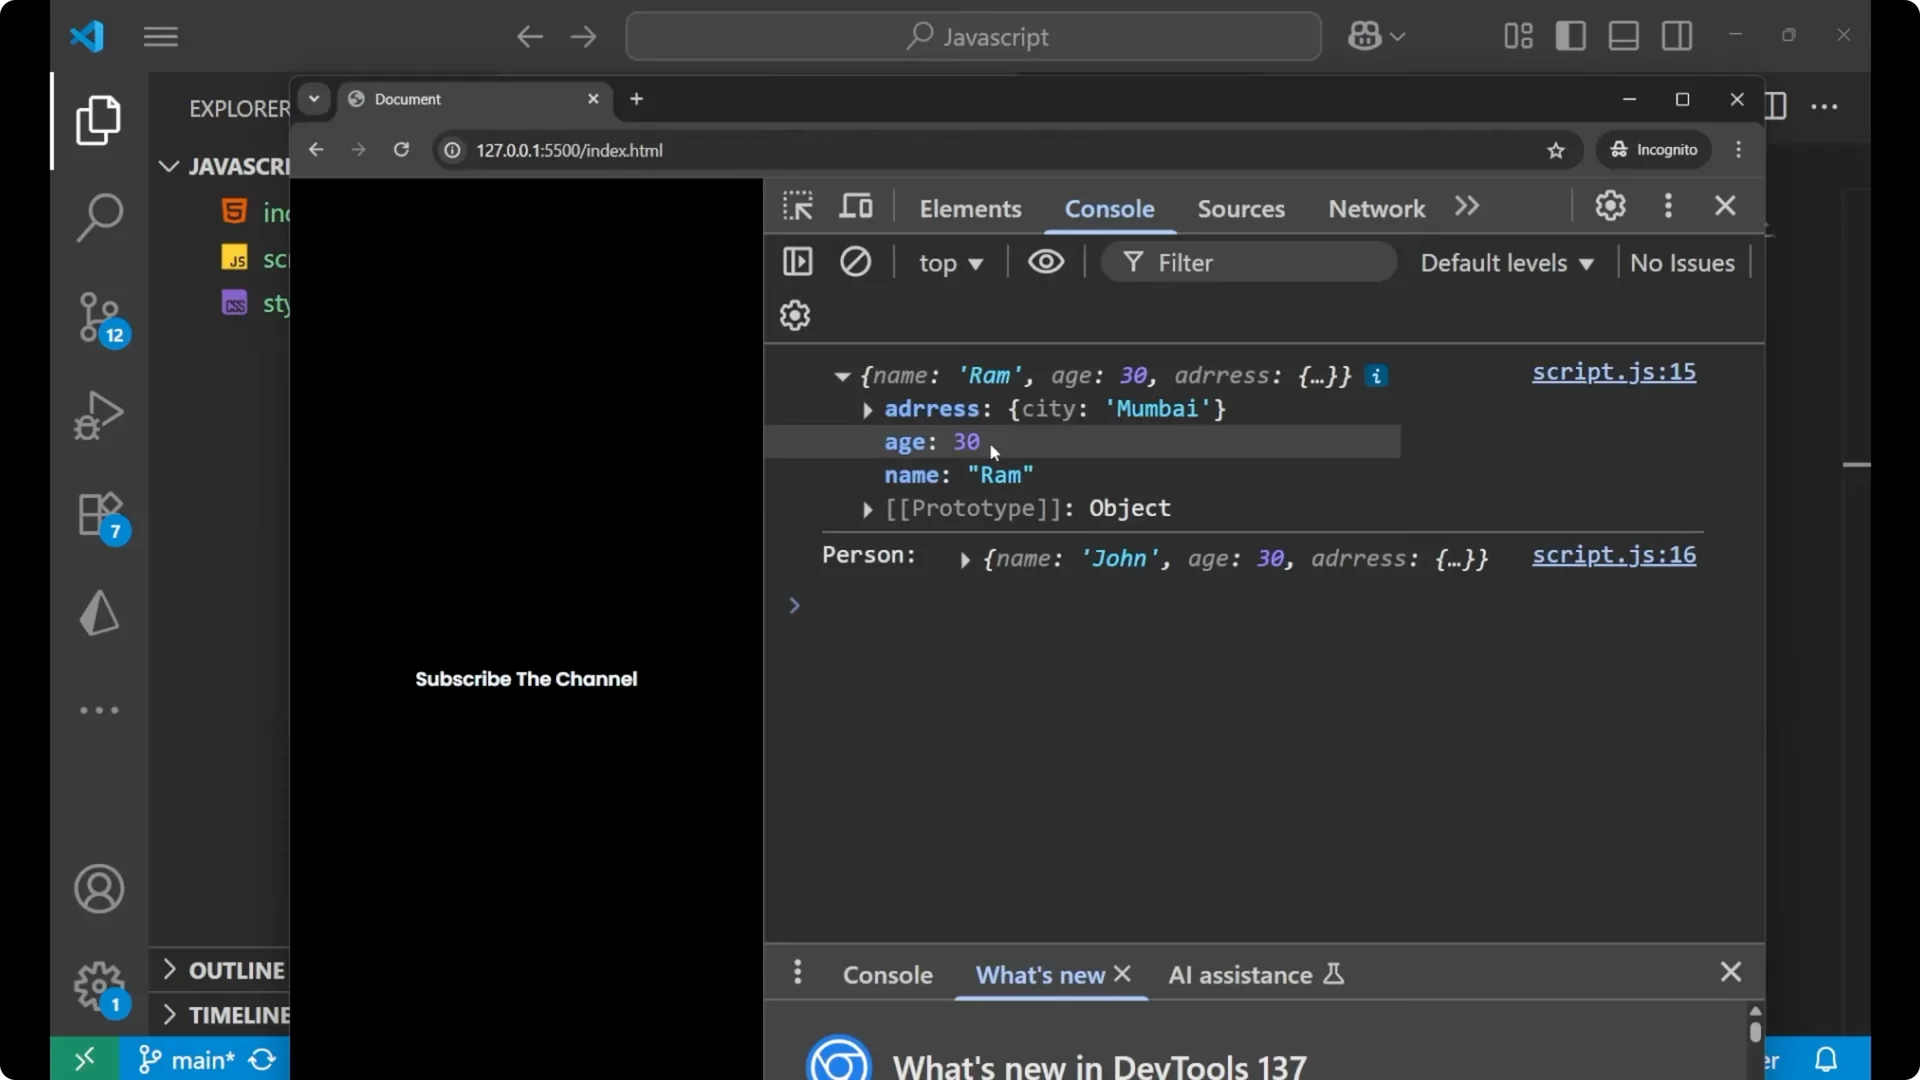Open the AI assistance tab
This screenshot has width=1920, height=1080.
tap(1242, 975)
